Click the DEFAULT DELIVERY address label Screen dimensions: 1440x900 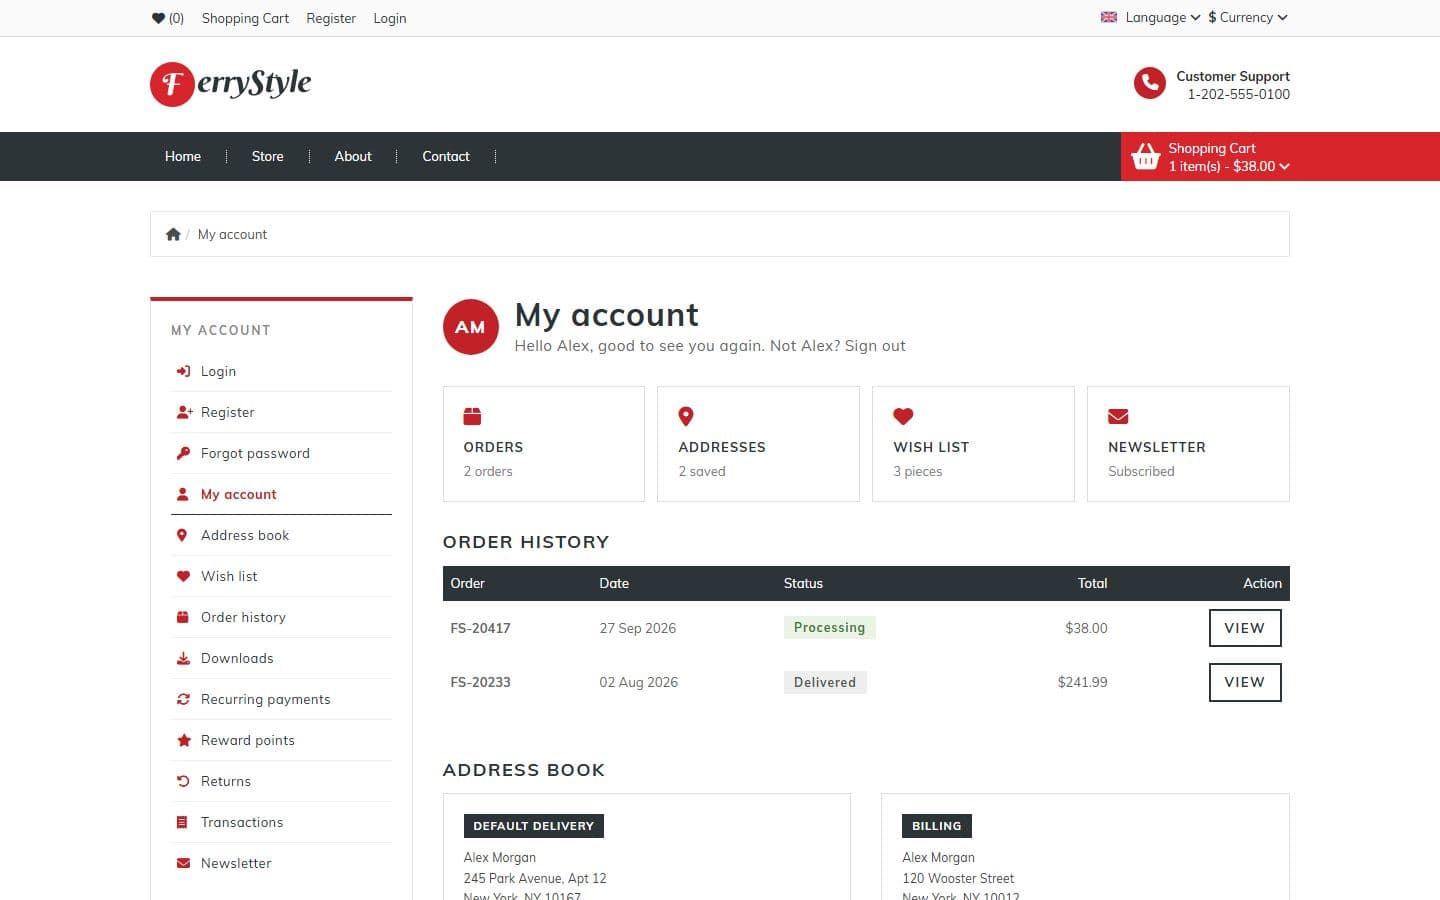534,826
